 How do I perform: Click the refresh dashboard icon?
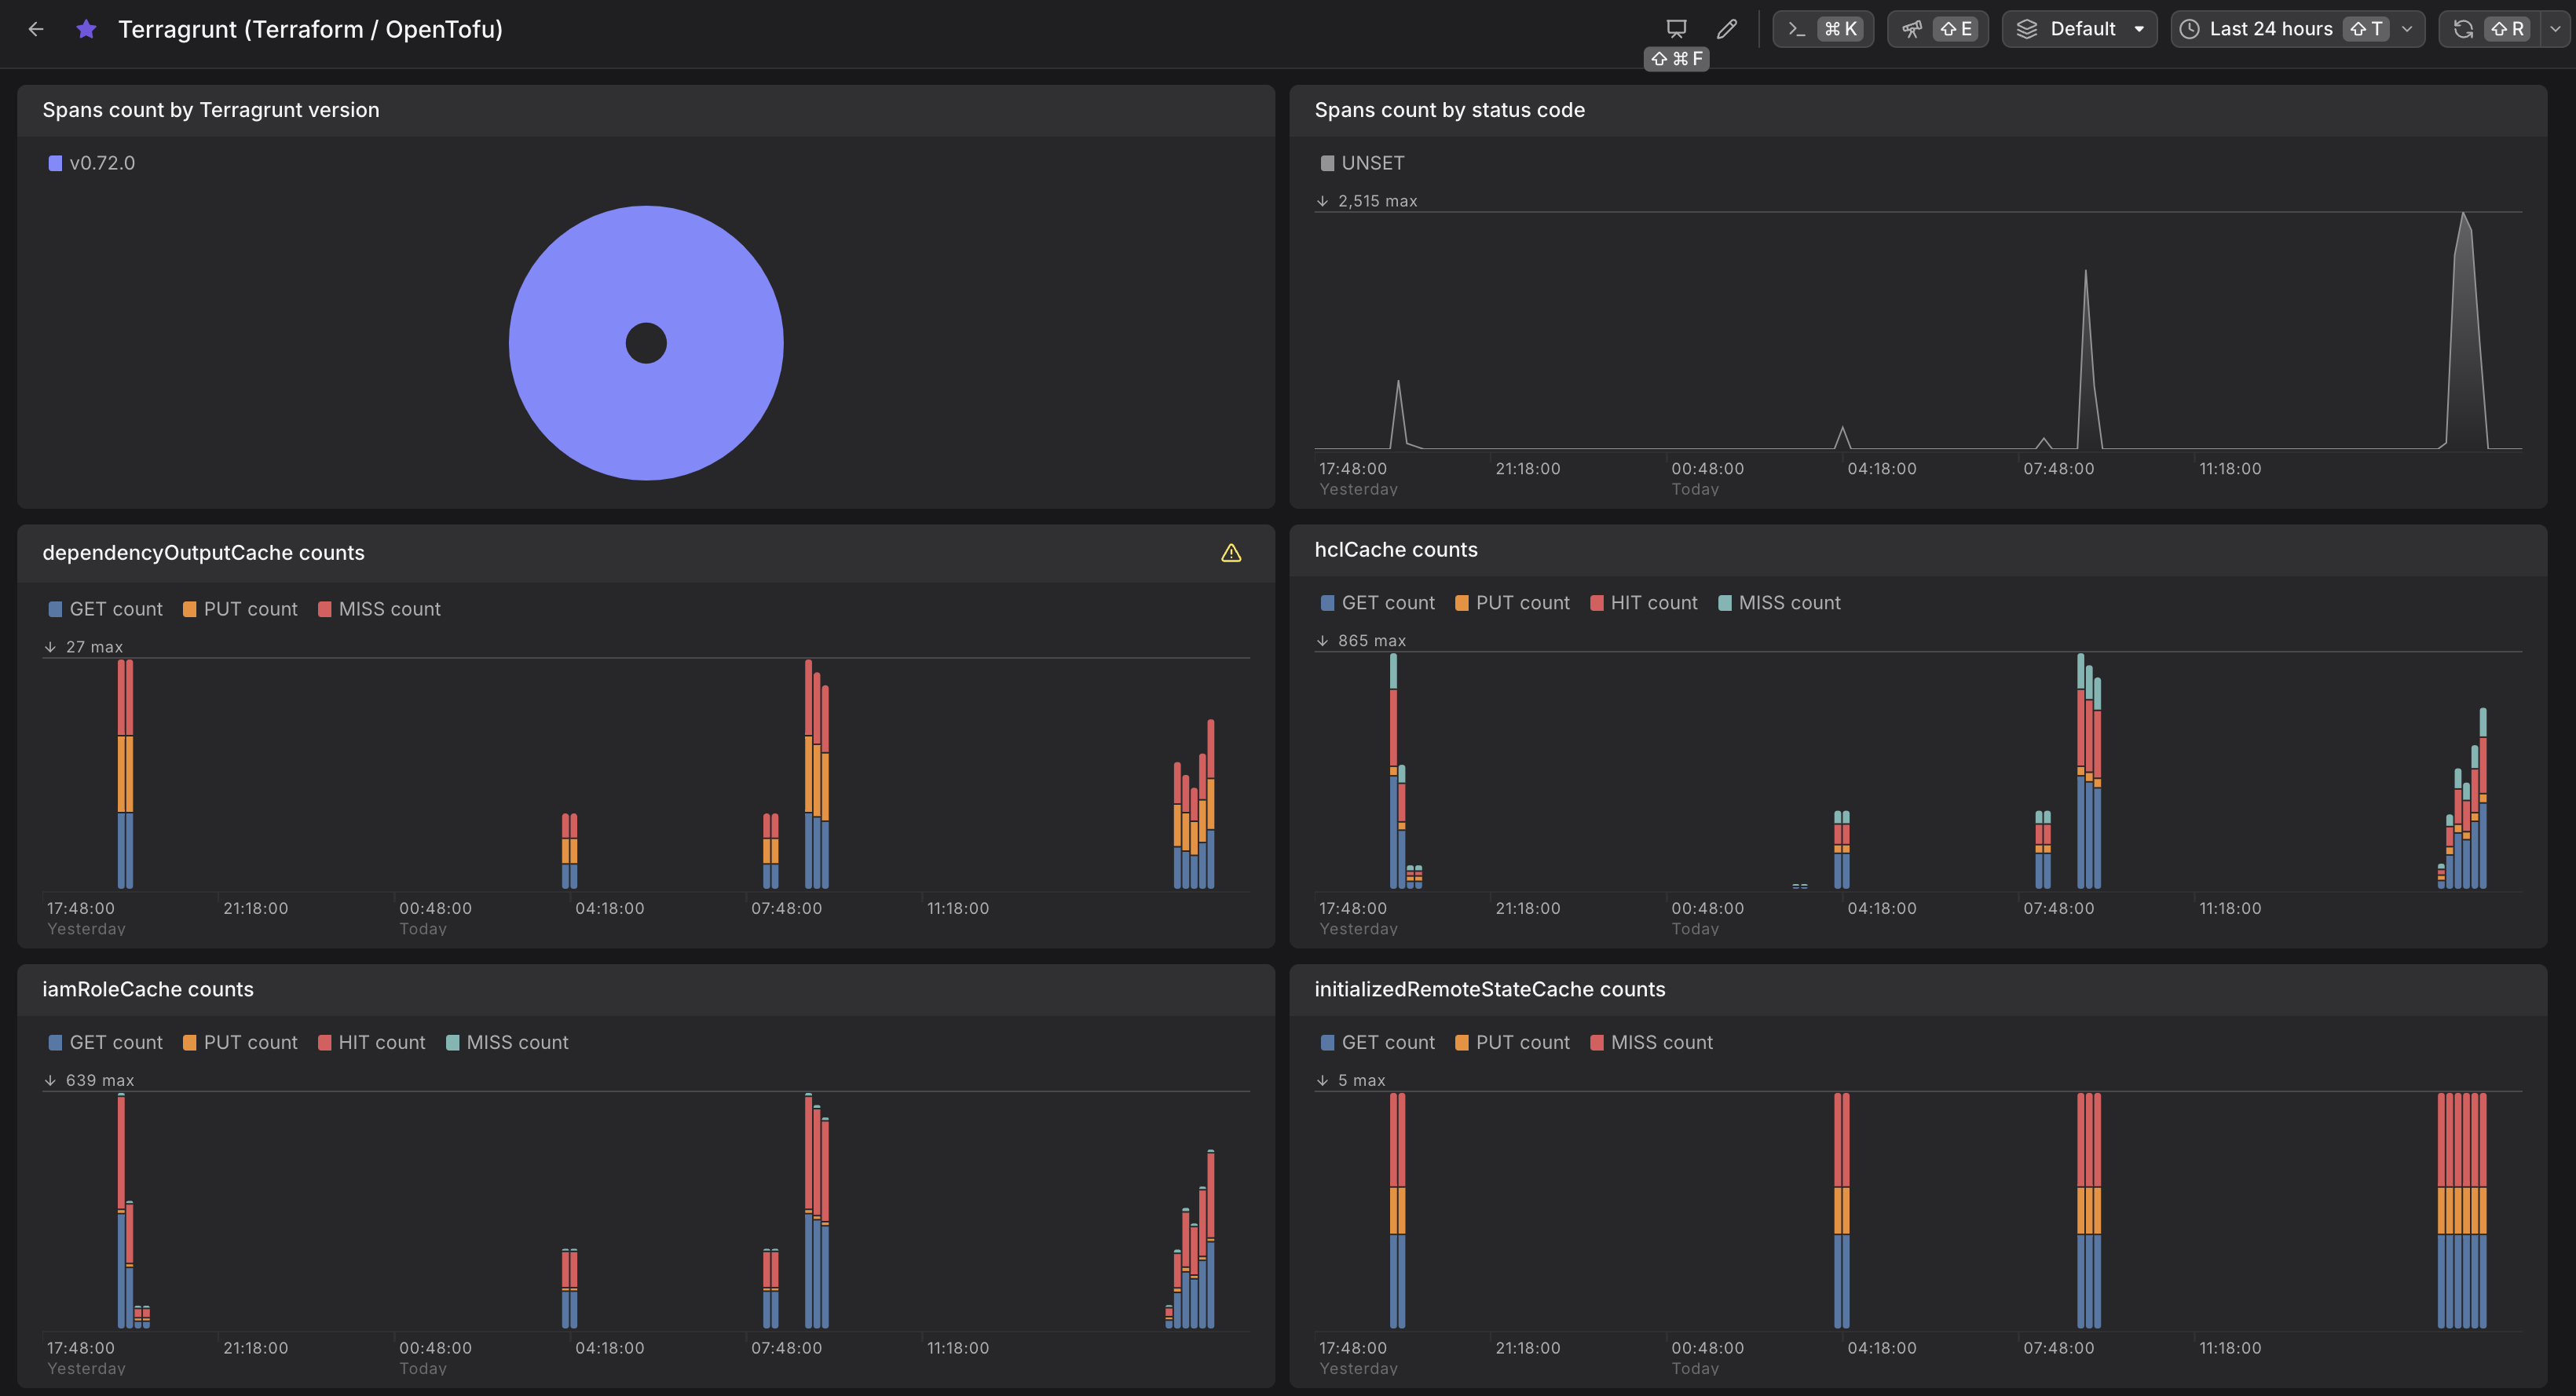2464,29
